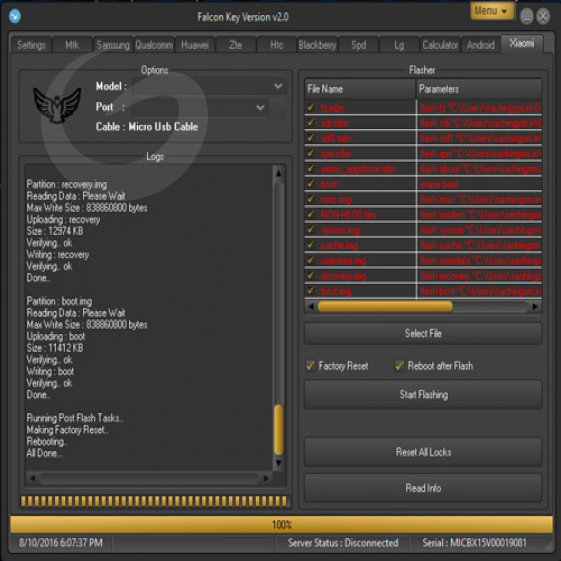Image resolution: width=561 pixels, height=561 pixels.
Task: Switch to the Qualcomm tab
Action: pyautogui.click(x=154, y=45)
